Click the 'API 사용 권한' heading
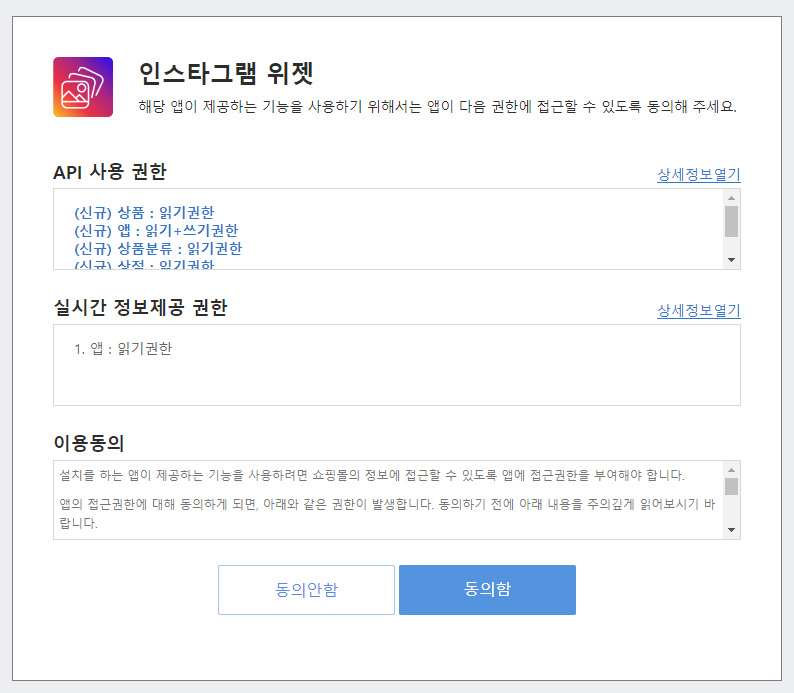Viewport: 794px width, 693px height. tap(110, 172)
